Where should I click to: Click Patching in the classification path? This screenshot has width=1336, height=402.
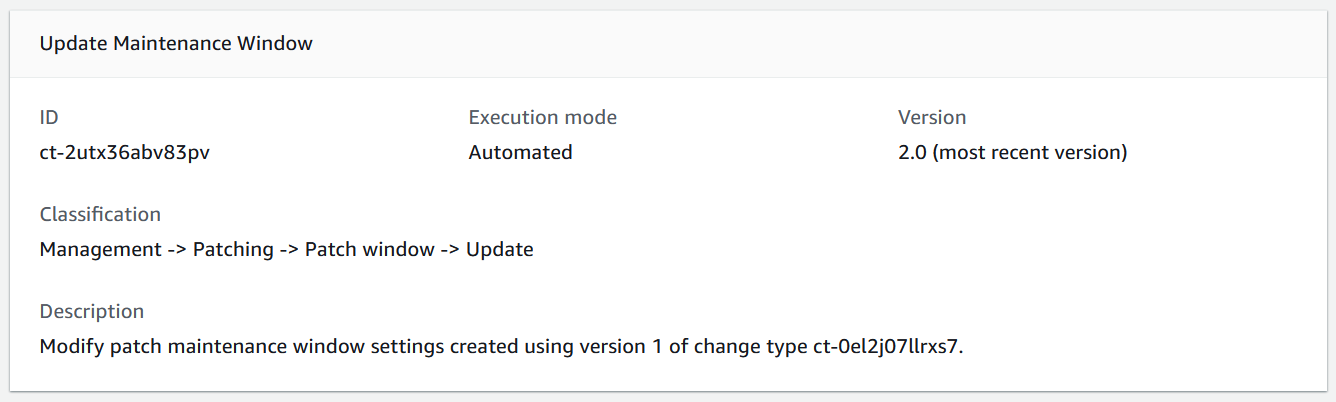(233, 250)
